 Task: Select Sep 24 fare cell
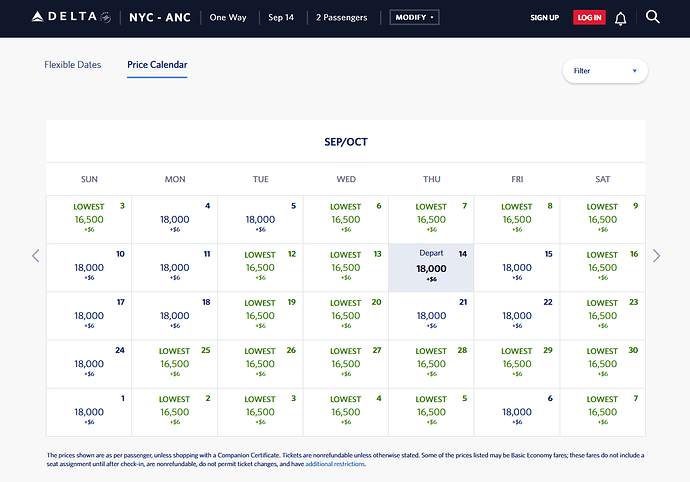[89, 364]
